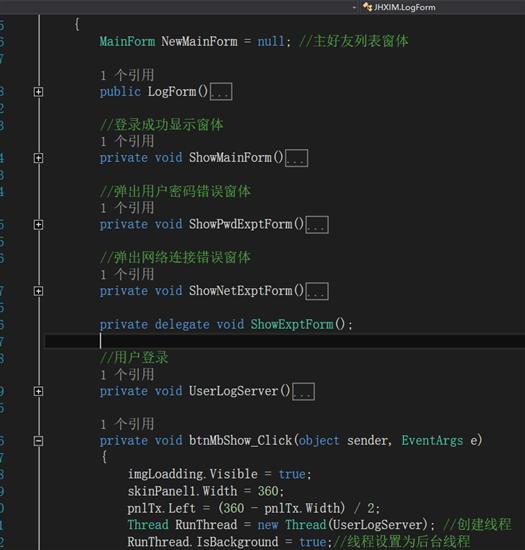
Task: Click the UserLogServer argument inside new Thread
Action: pos(378,525)
